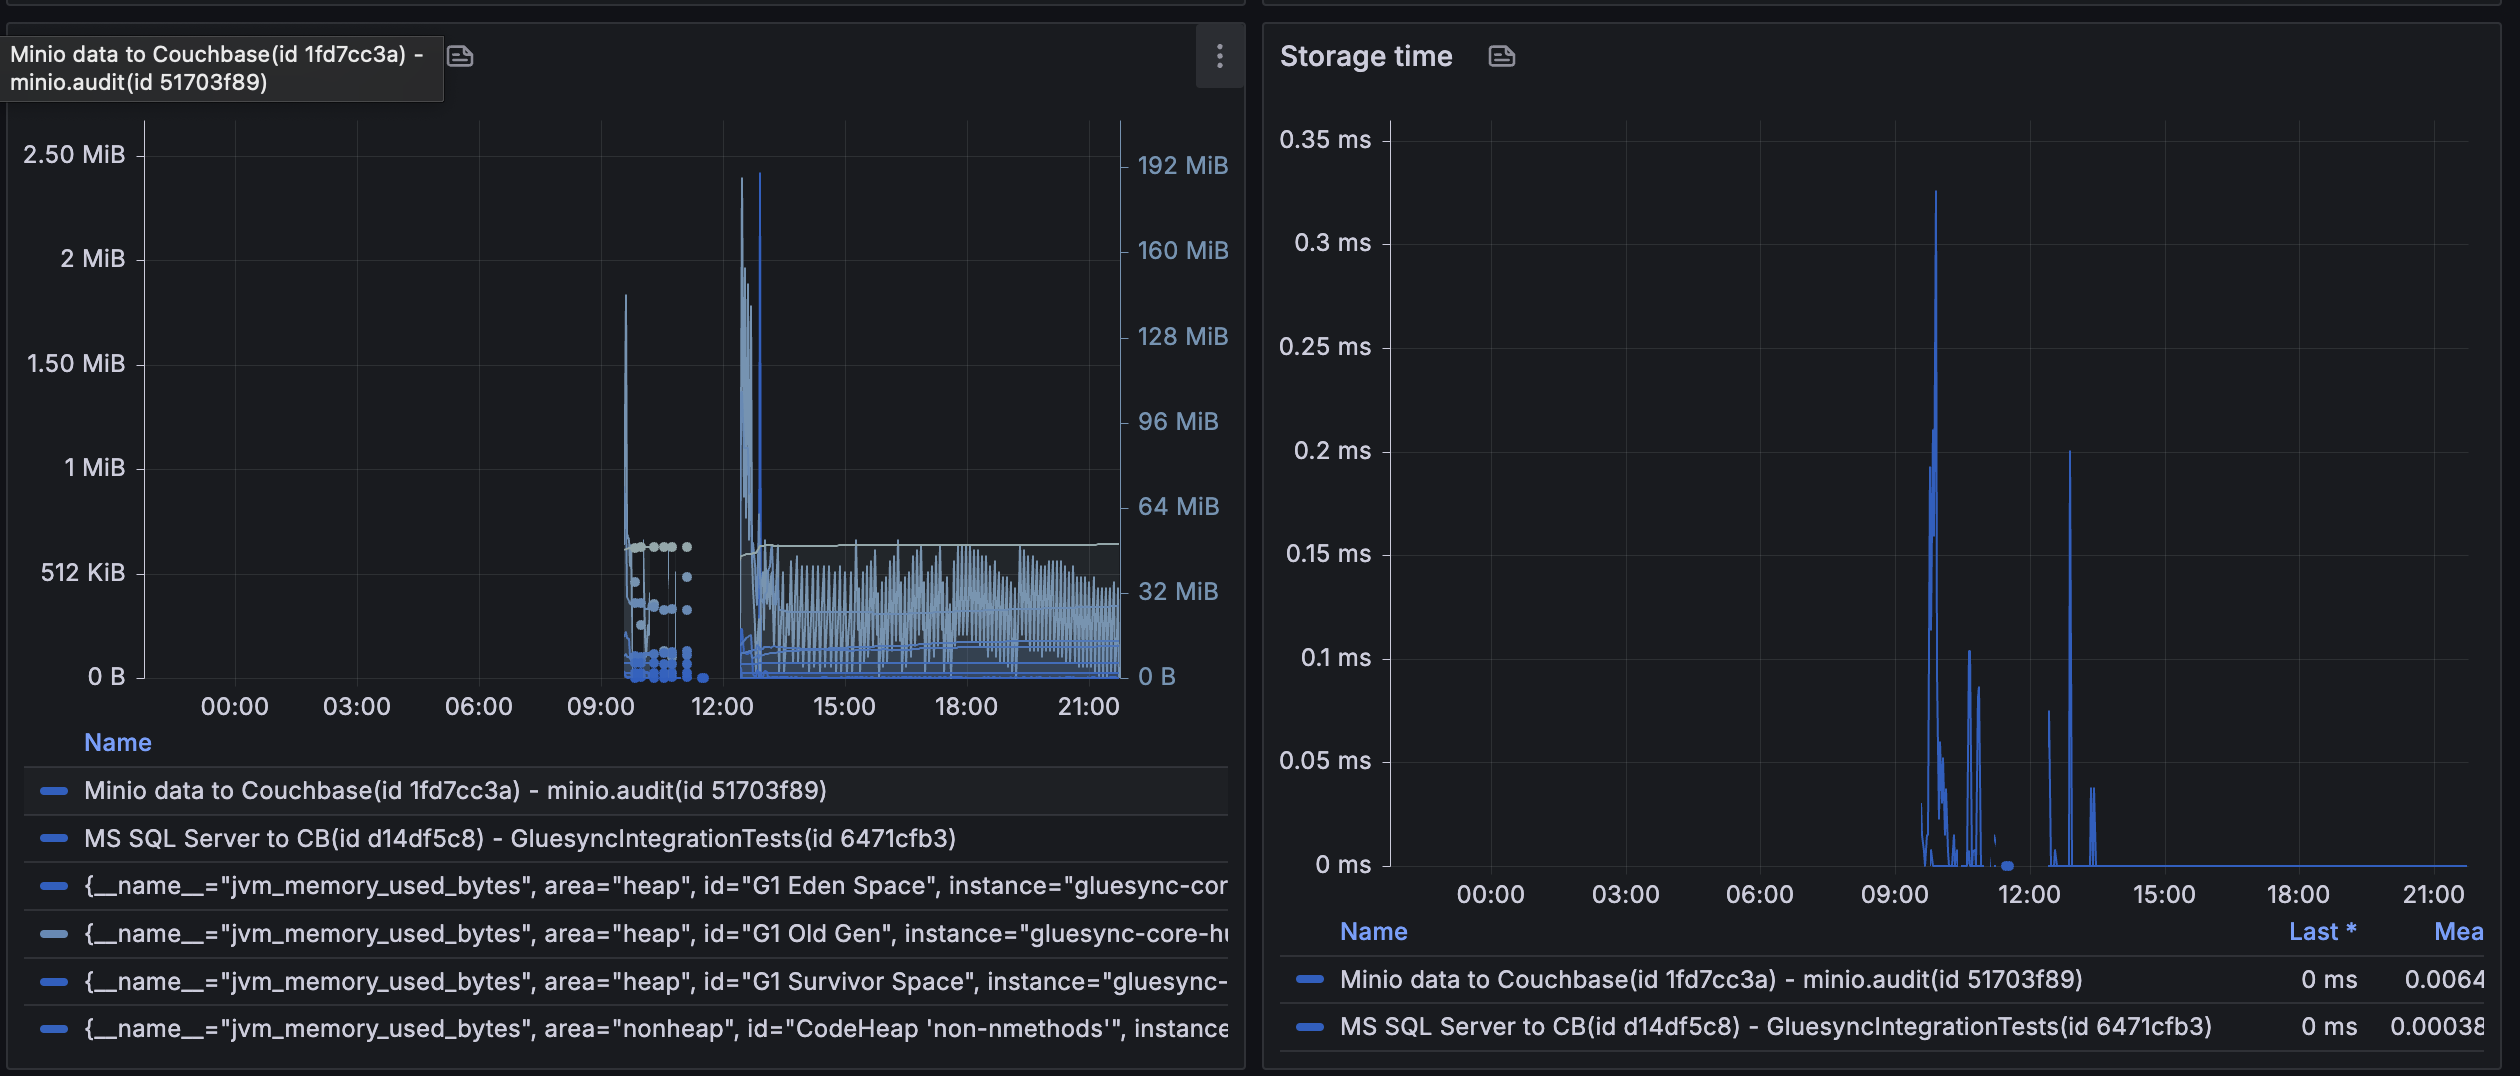Screen dimensions: 2520x1076
Task: Select MS SQL Server to CB in left legend
Action: pyautogui.click(x=520, y=839)
